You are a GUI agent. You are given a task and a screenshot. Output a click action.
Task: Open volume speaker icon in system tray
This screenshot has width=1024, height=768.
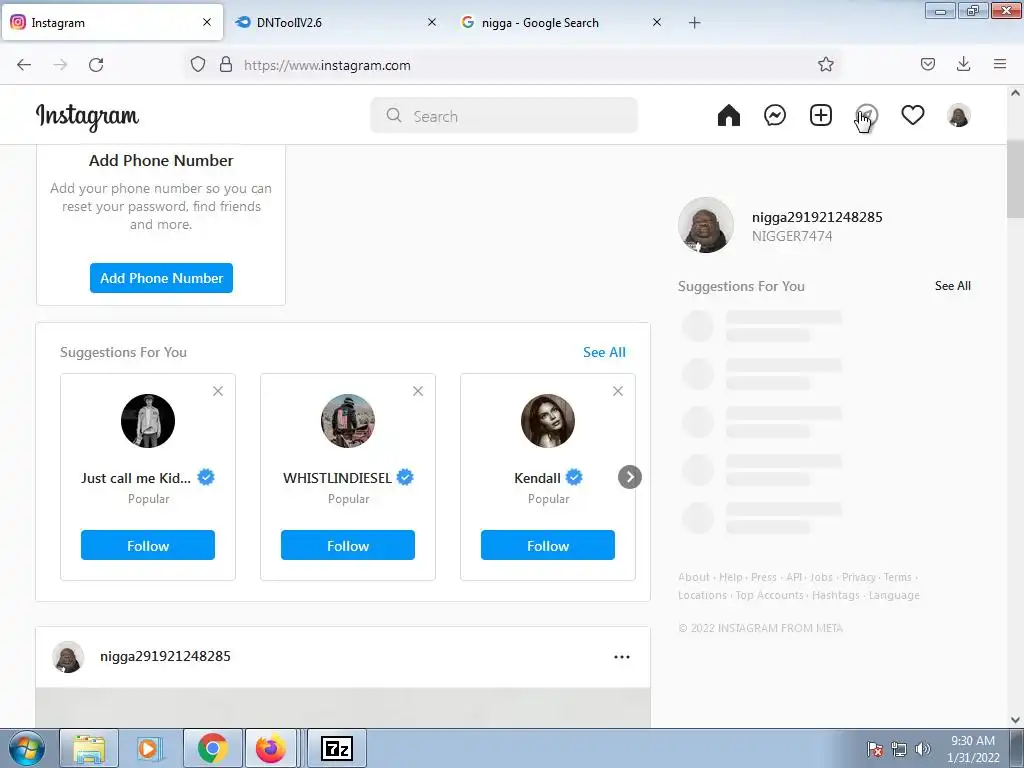923,749
